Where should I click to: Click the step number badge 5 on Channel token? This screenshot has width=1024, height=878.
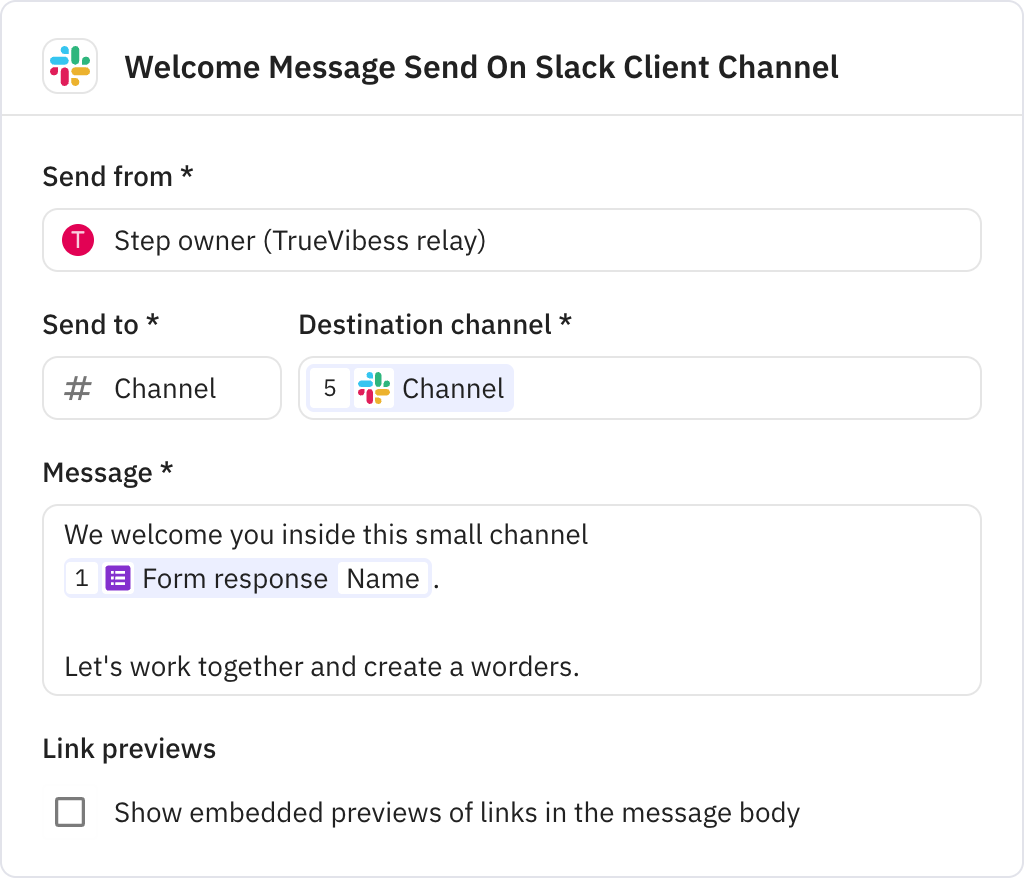tap(331, 388)
